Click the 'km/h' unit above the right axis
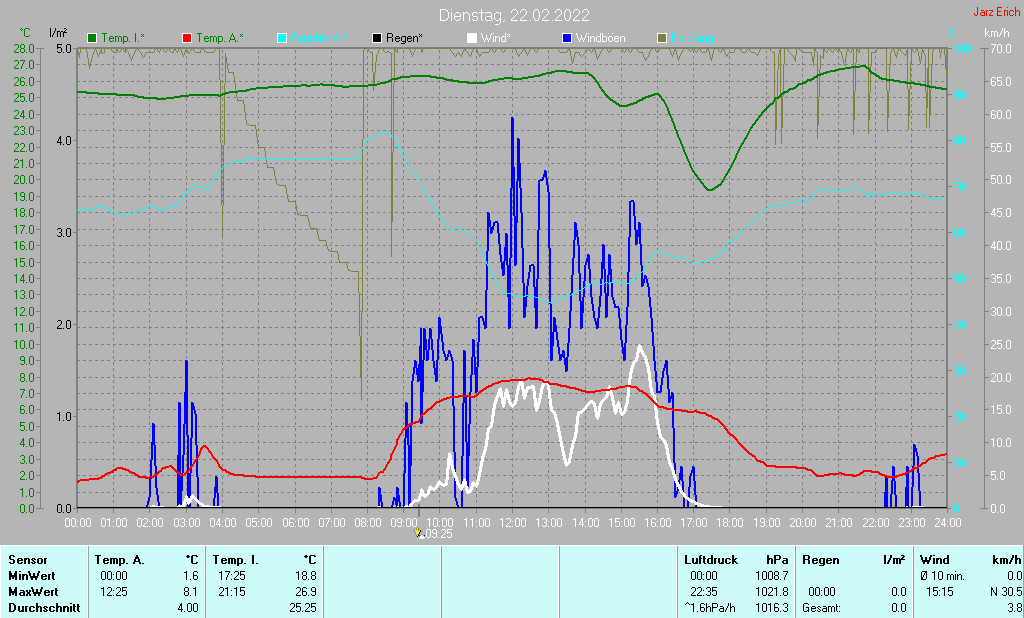 (997, 33)
